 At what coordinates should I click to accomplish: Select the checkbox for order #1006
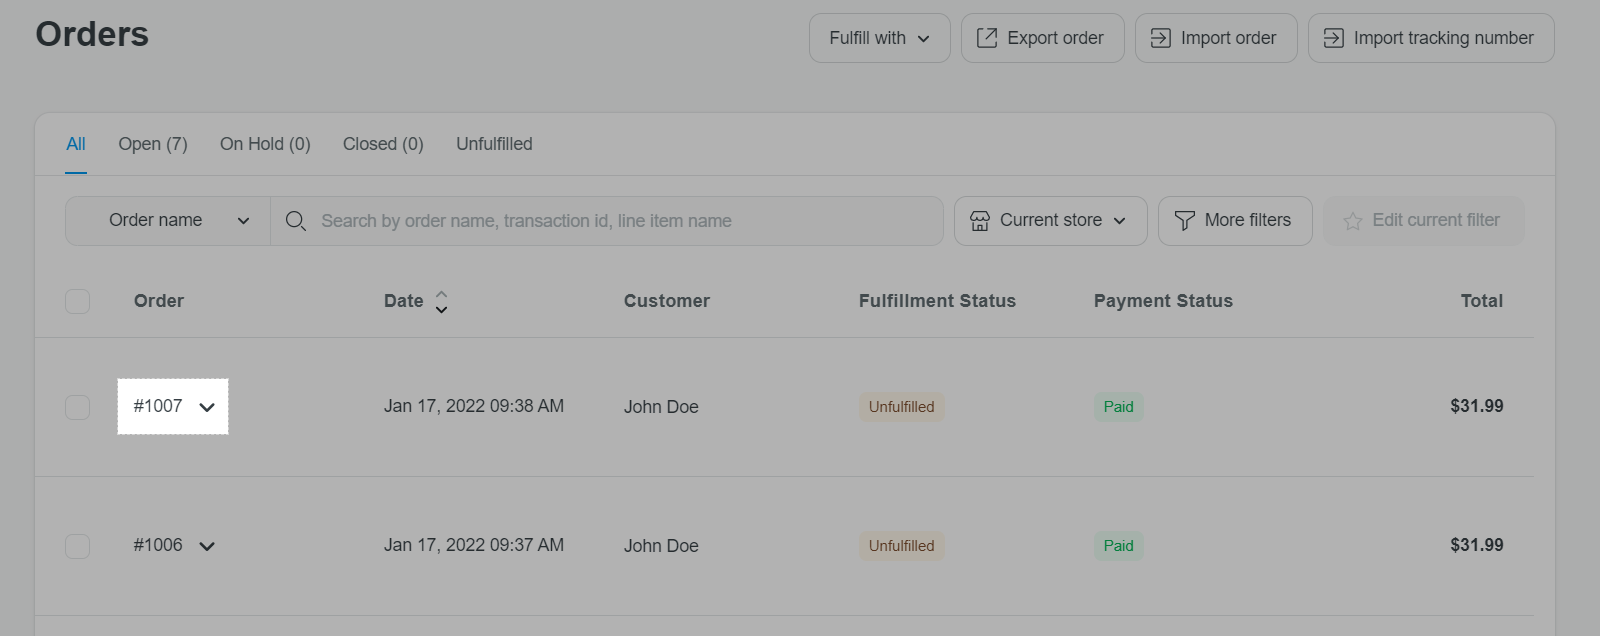tap(77, 546)
